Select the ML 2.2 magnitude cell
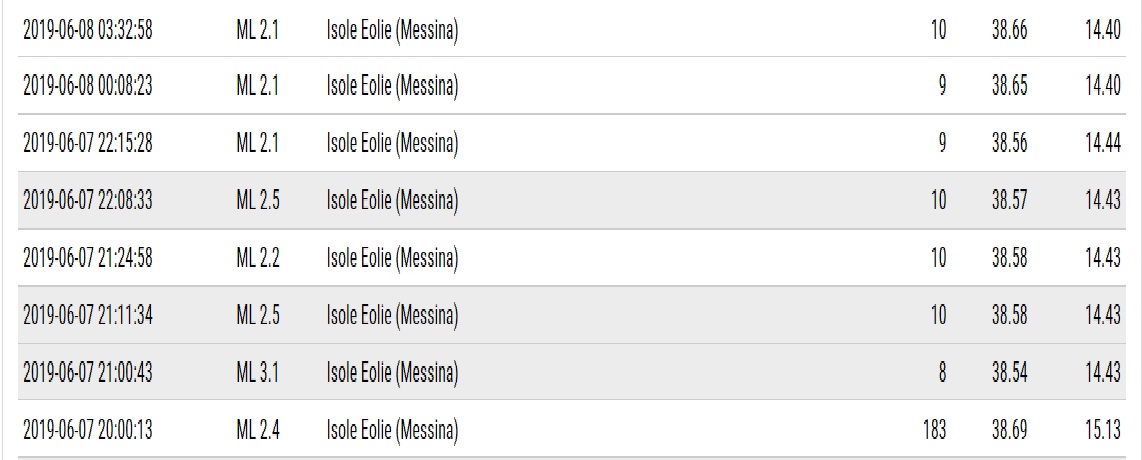1142x460 pixels. point(258,259)
